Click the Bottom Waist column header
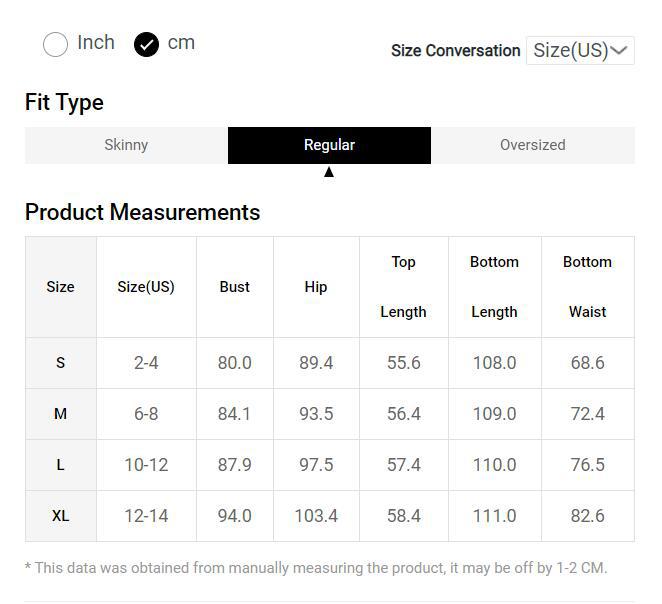The height and width of the screenshot is (604, 662). (x=587, y=287)
